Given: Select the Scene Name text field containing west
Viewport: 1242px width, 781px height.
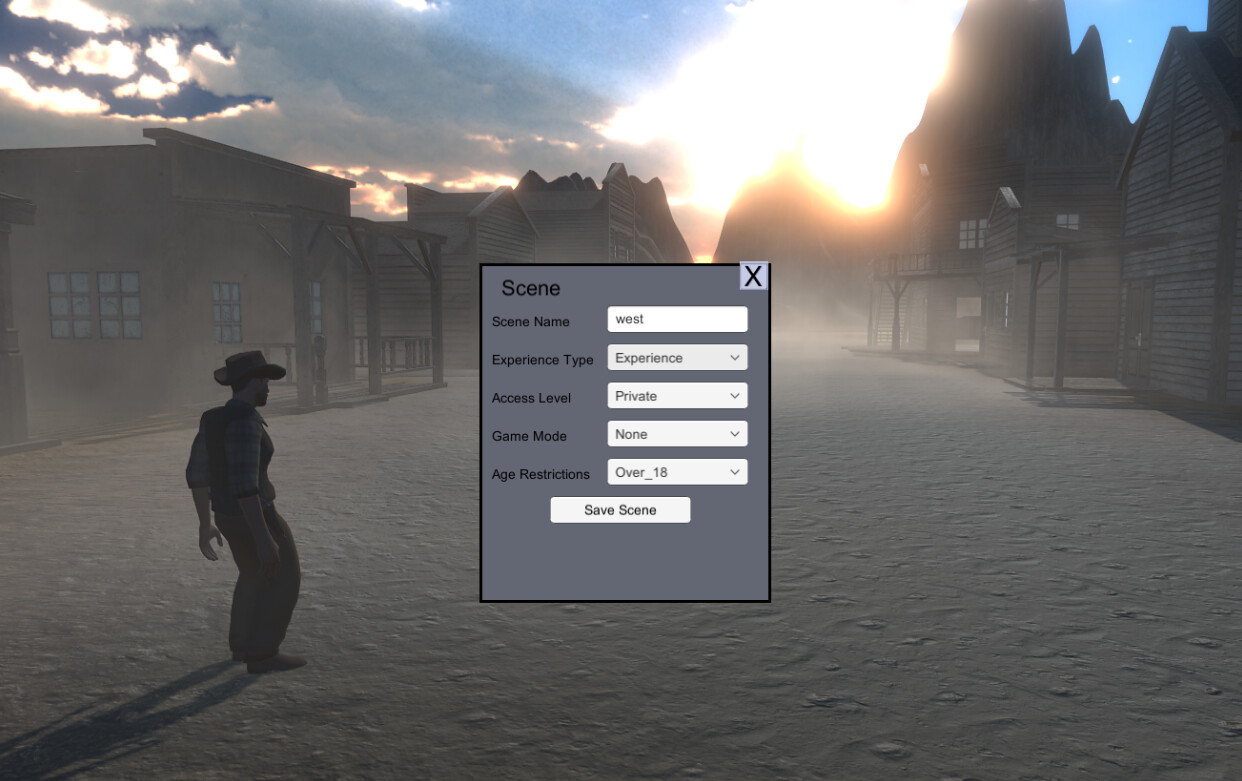Looking at the screenshot, I should 677,318.
